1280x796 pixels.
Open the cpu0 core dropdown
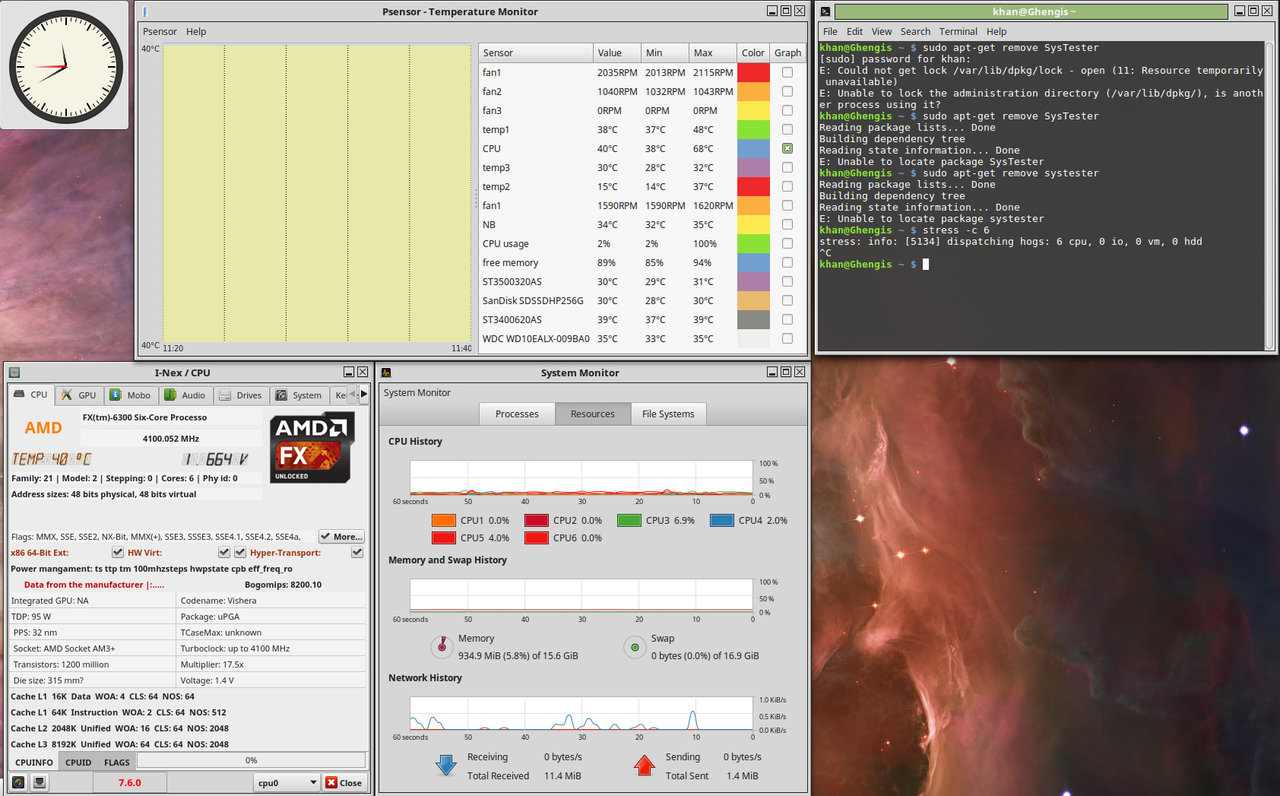pos(286,782)
